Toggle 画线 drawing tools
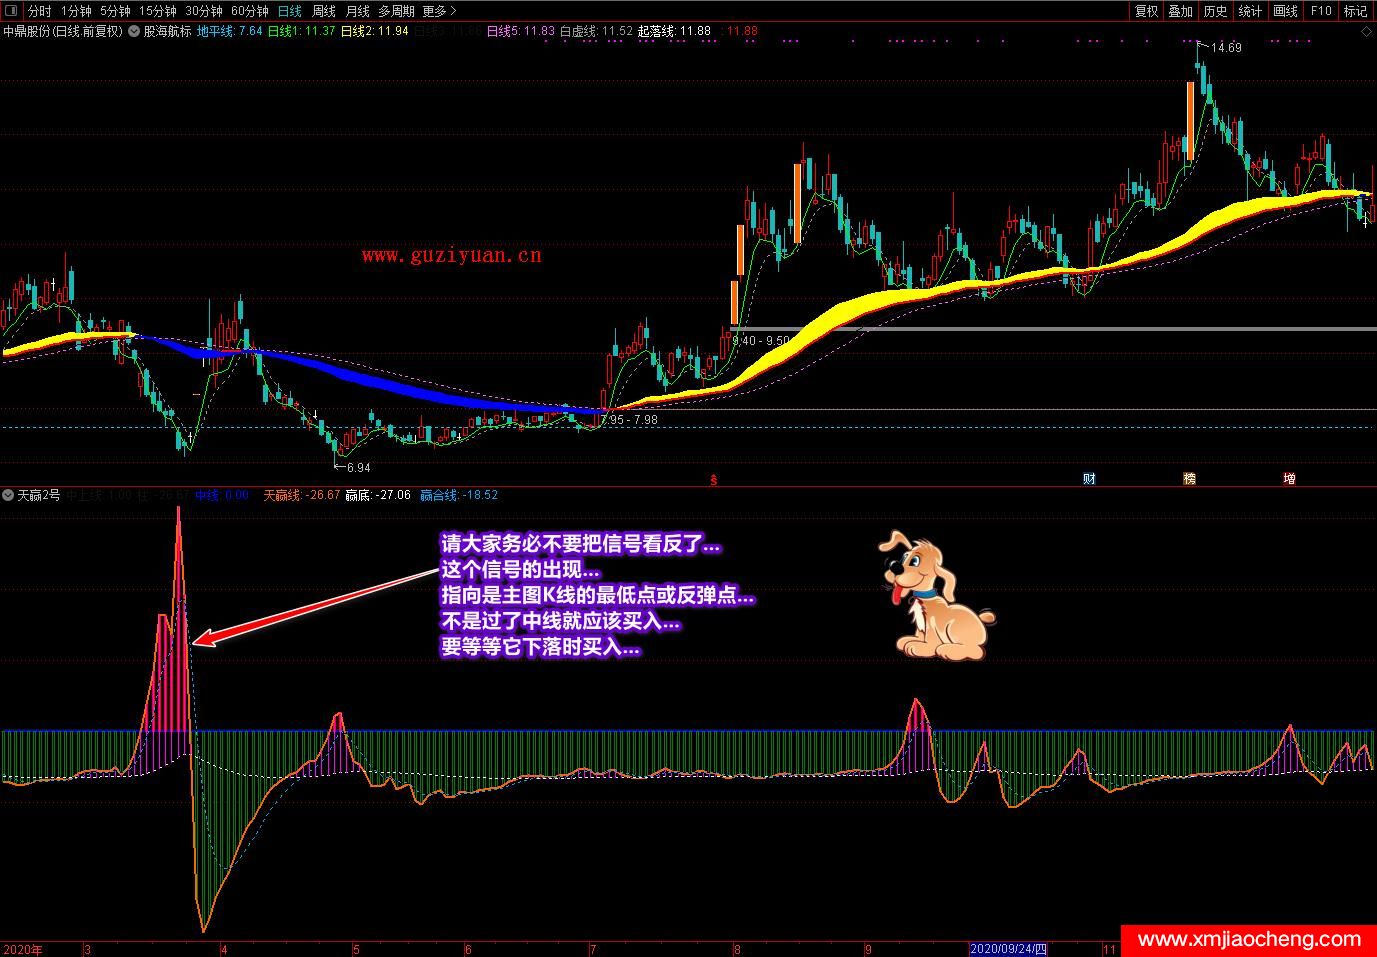Image resolution: width=1377 pixels, height=957 pixels. (x=1286, y=11)
